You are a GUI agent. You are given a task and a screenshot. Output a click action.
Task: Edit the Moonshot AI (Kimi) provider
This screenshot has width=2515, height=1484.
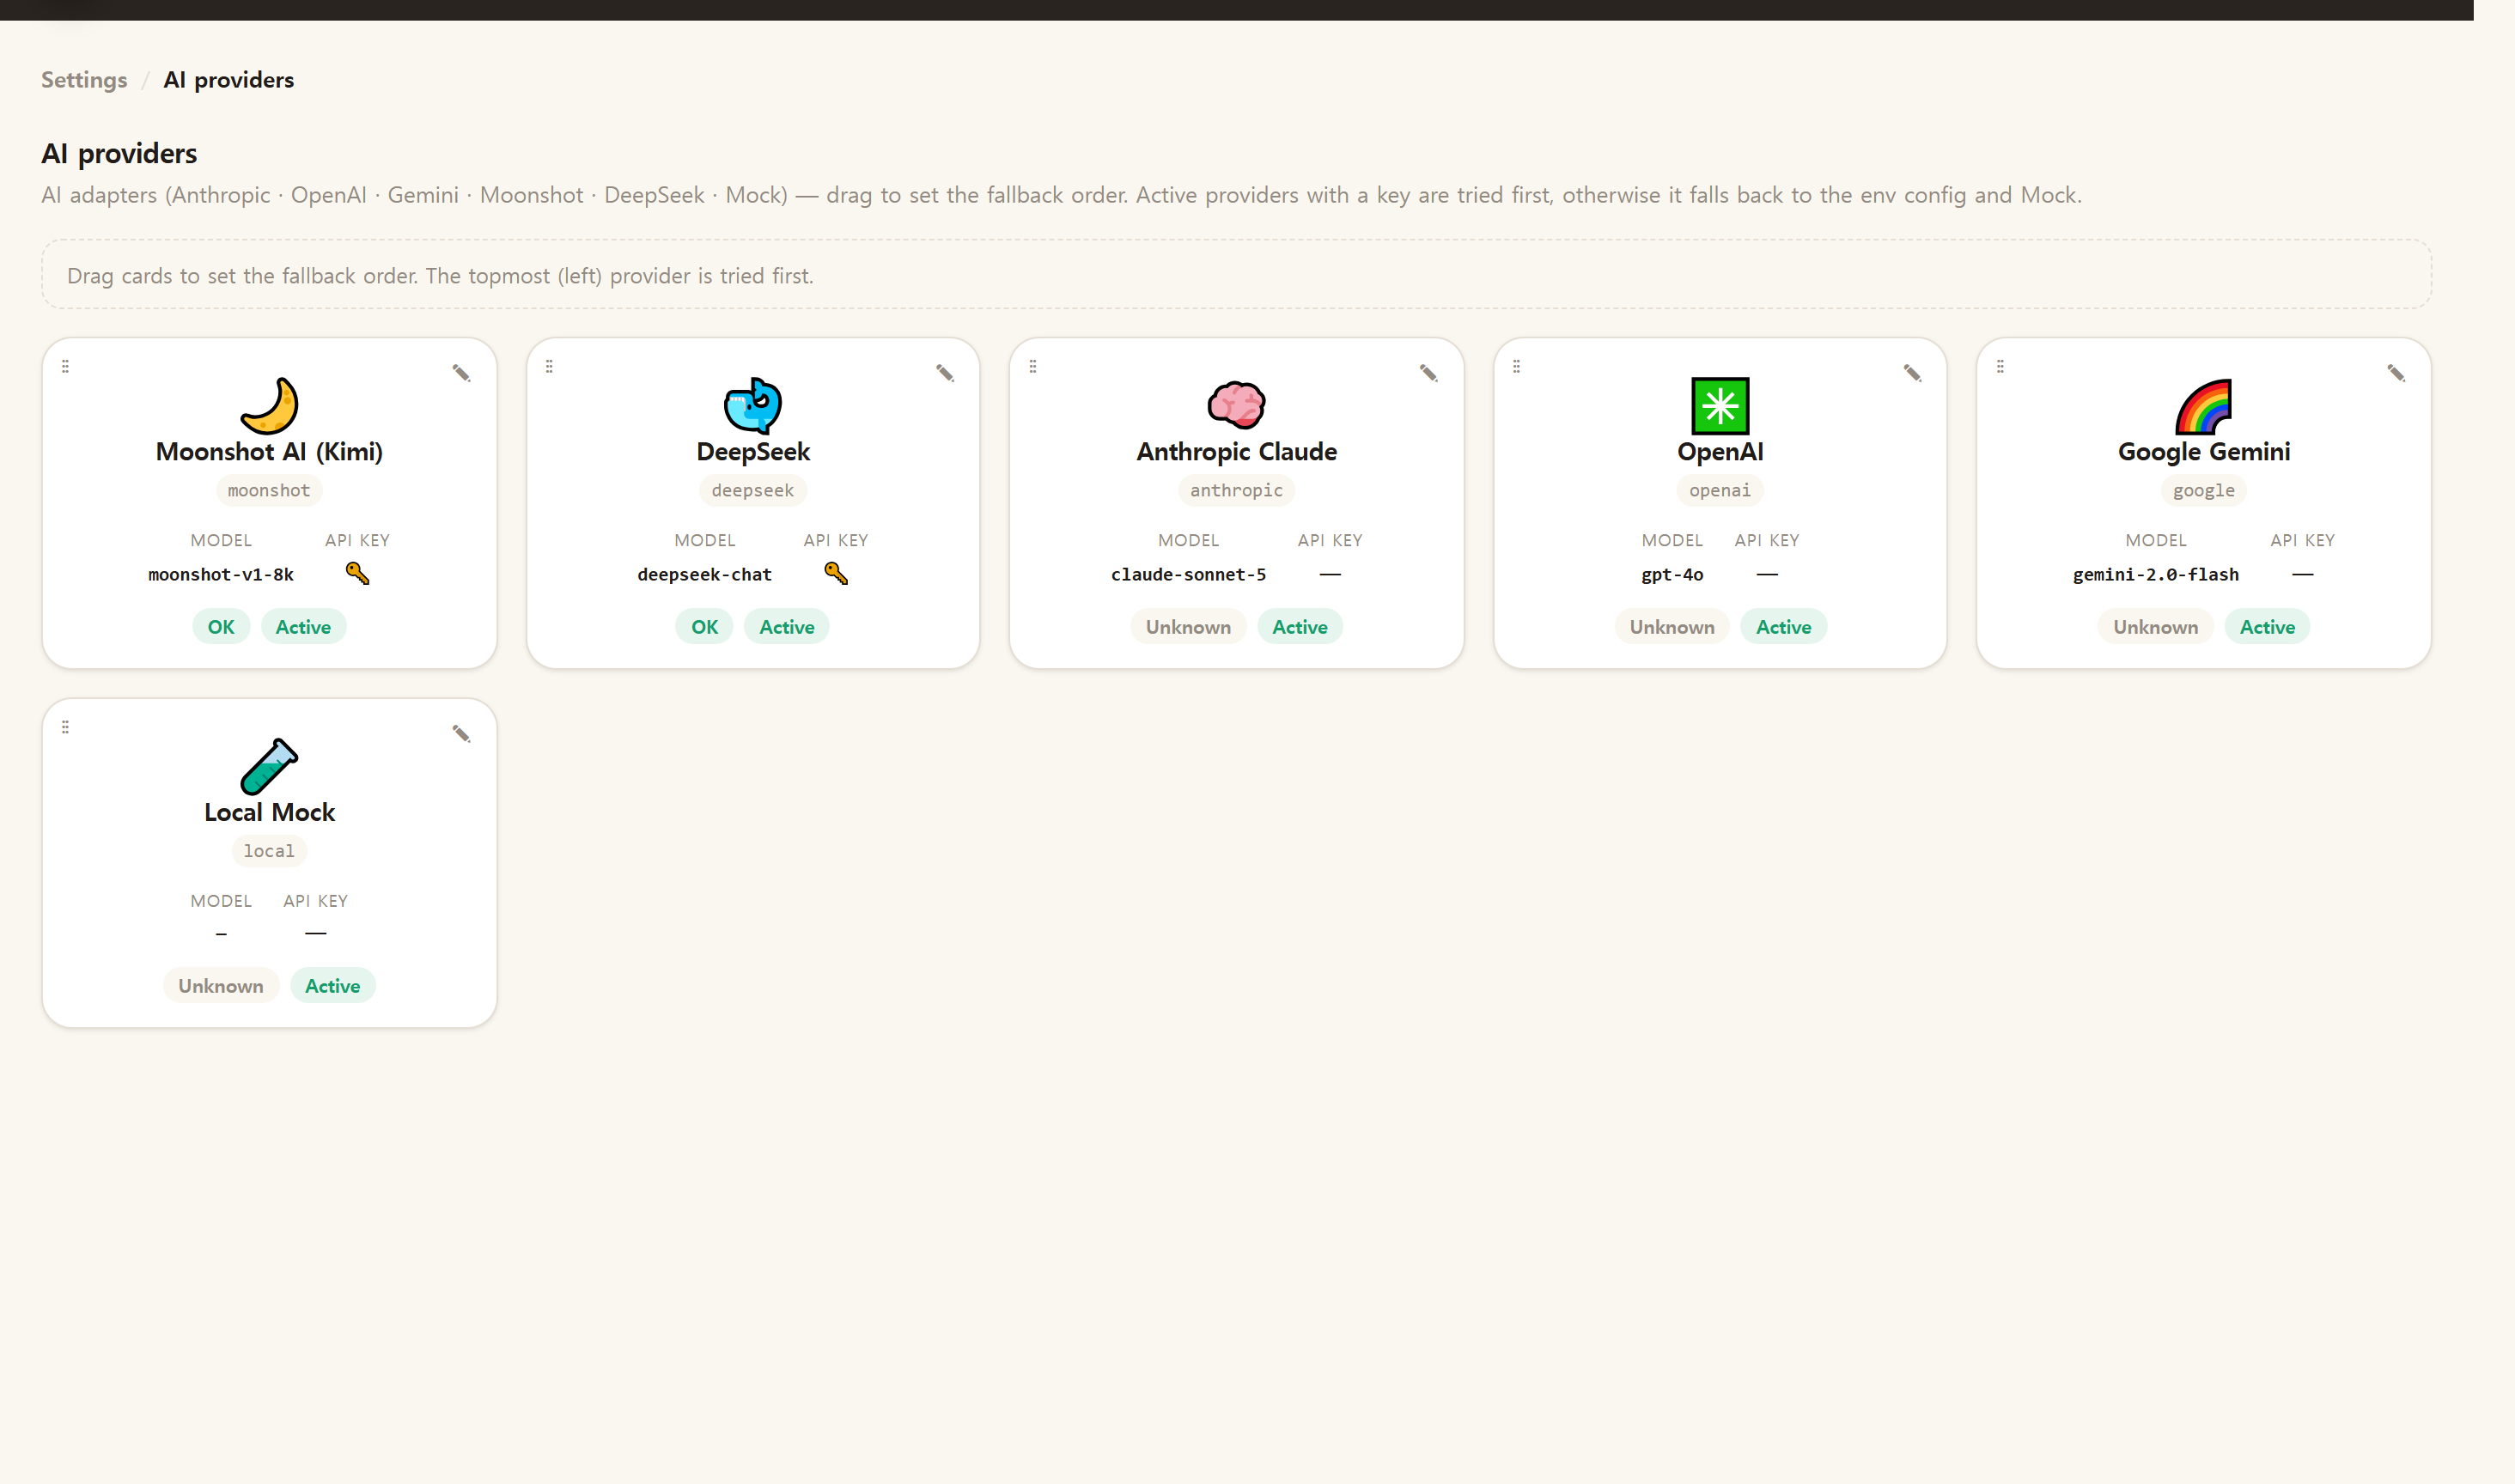(x=461, y=373)
